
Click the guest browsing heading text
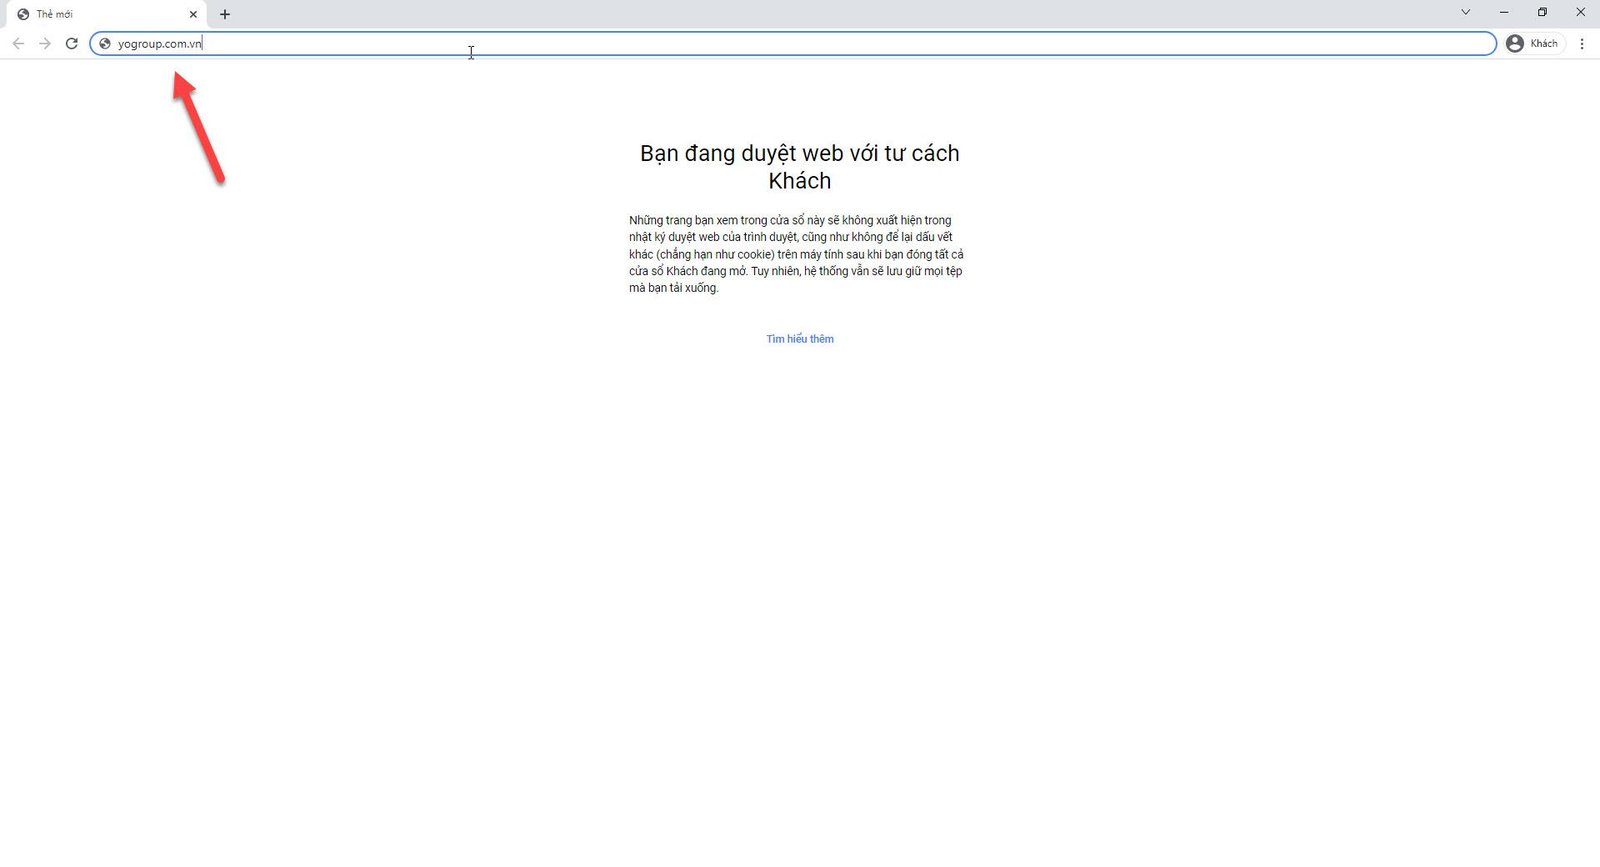point(800,167)
